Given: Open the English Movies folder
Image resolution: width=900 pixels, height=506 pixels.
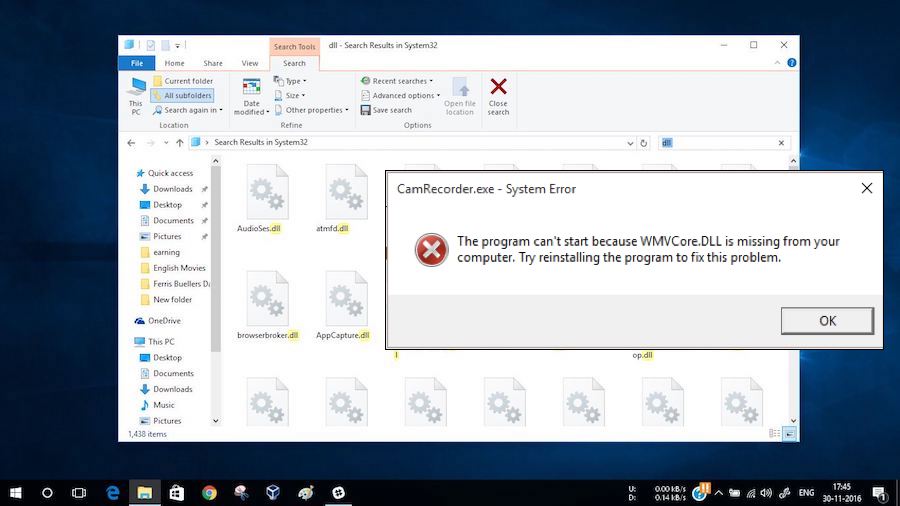Looking at the screenshot, I should 173,268.
